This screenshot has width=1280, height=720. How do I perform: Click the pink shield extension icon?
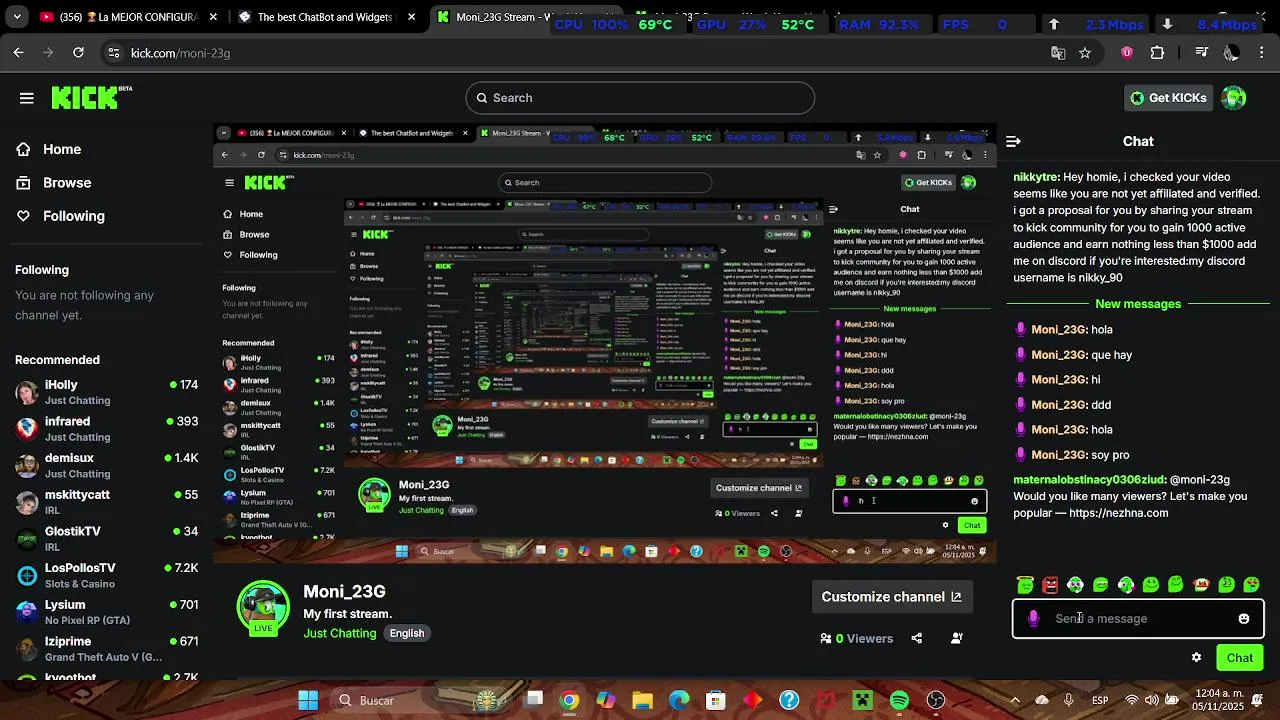[x=1127, y=53]
